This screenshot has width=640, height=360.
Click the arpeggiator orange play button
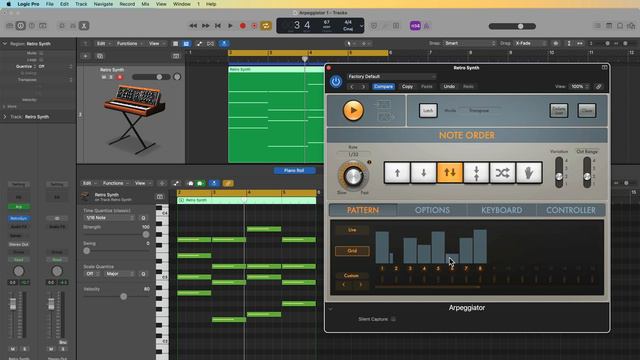pyautogui.click(x=353, y=111)
